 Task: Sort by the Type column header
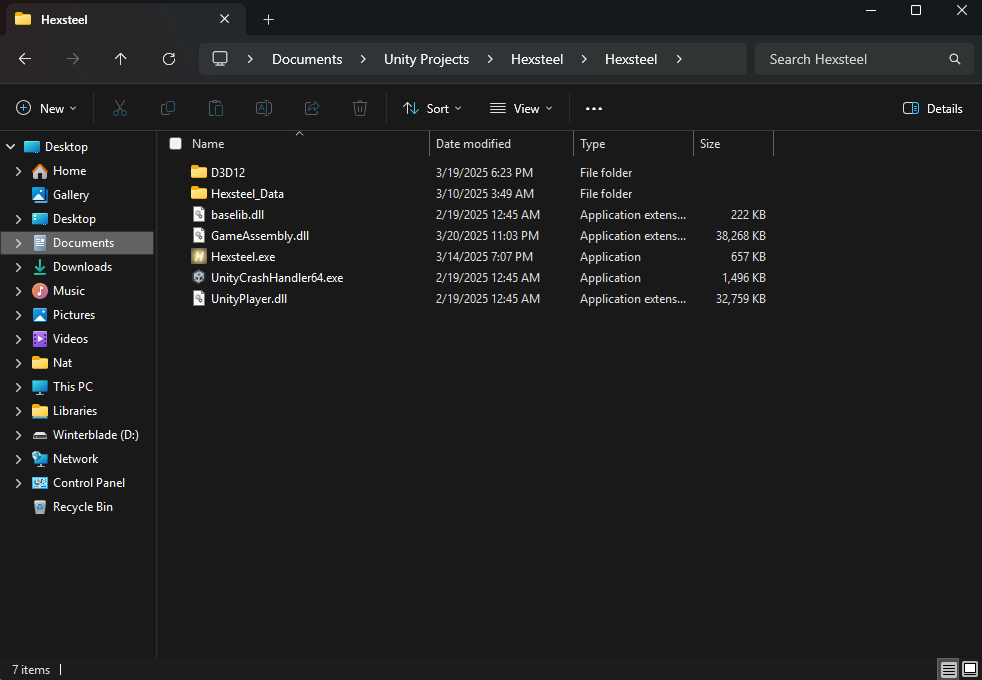tap(633, 143)
